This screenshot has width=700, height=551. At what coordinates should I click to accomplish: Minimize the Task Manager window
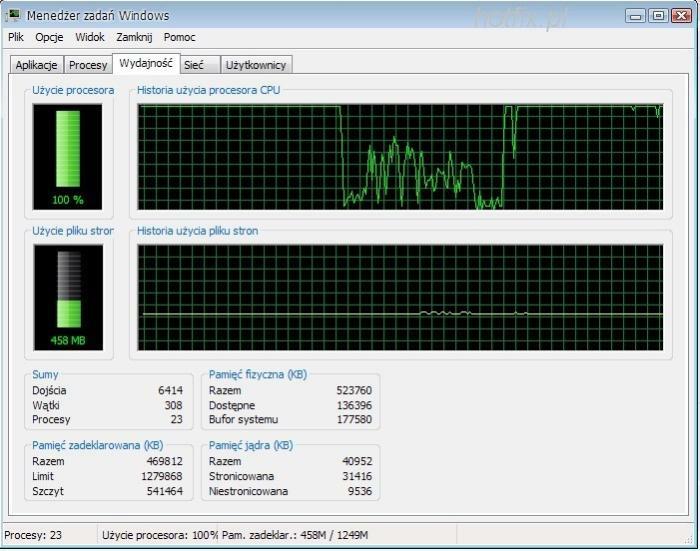point(635,15)
